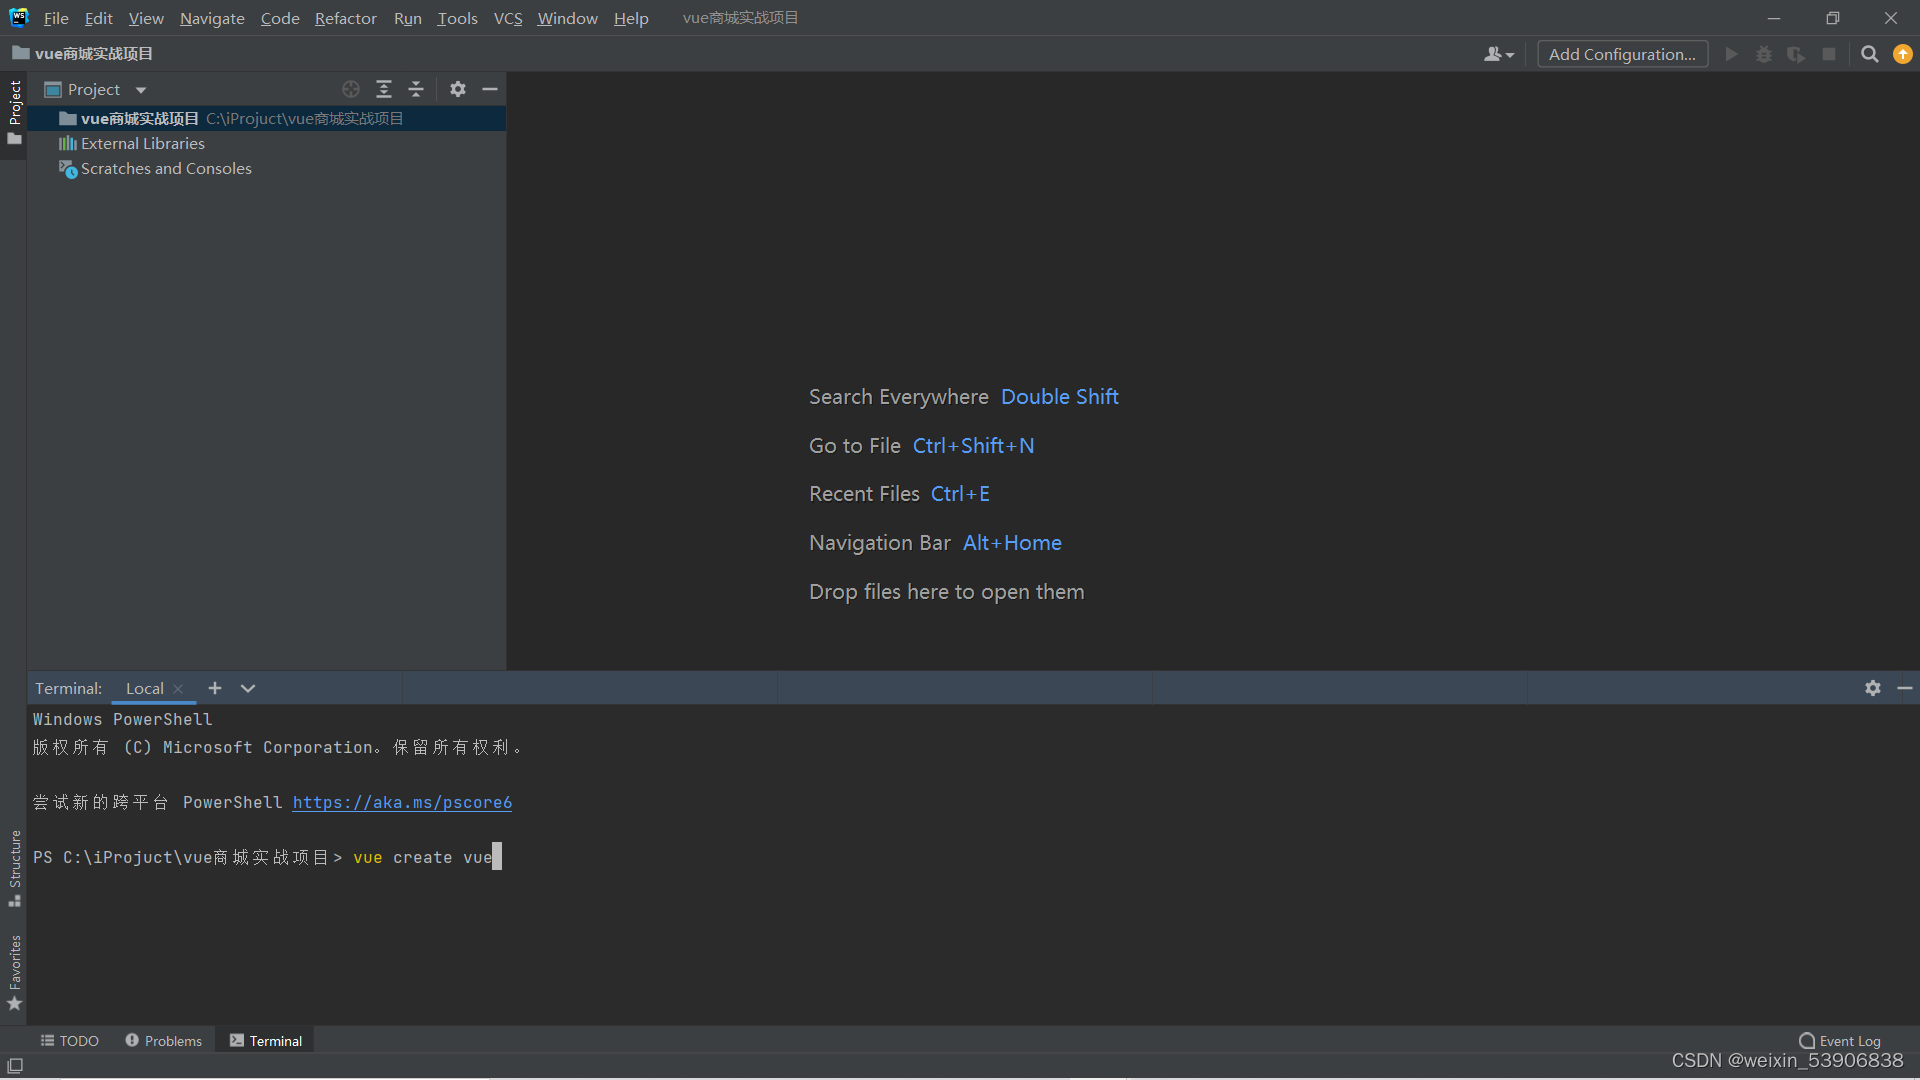1920x1080 pixels.
Task: Switch to the Local terminal tab
Action: pos(145,688)
